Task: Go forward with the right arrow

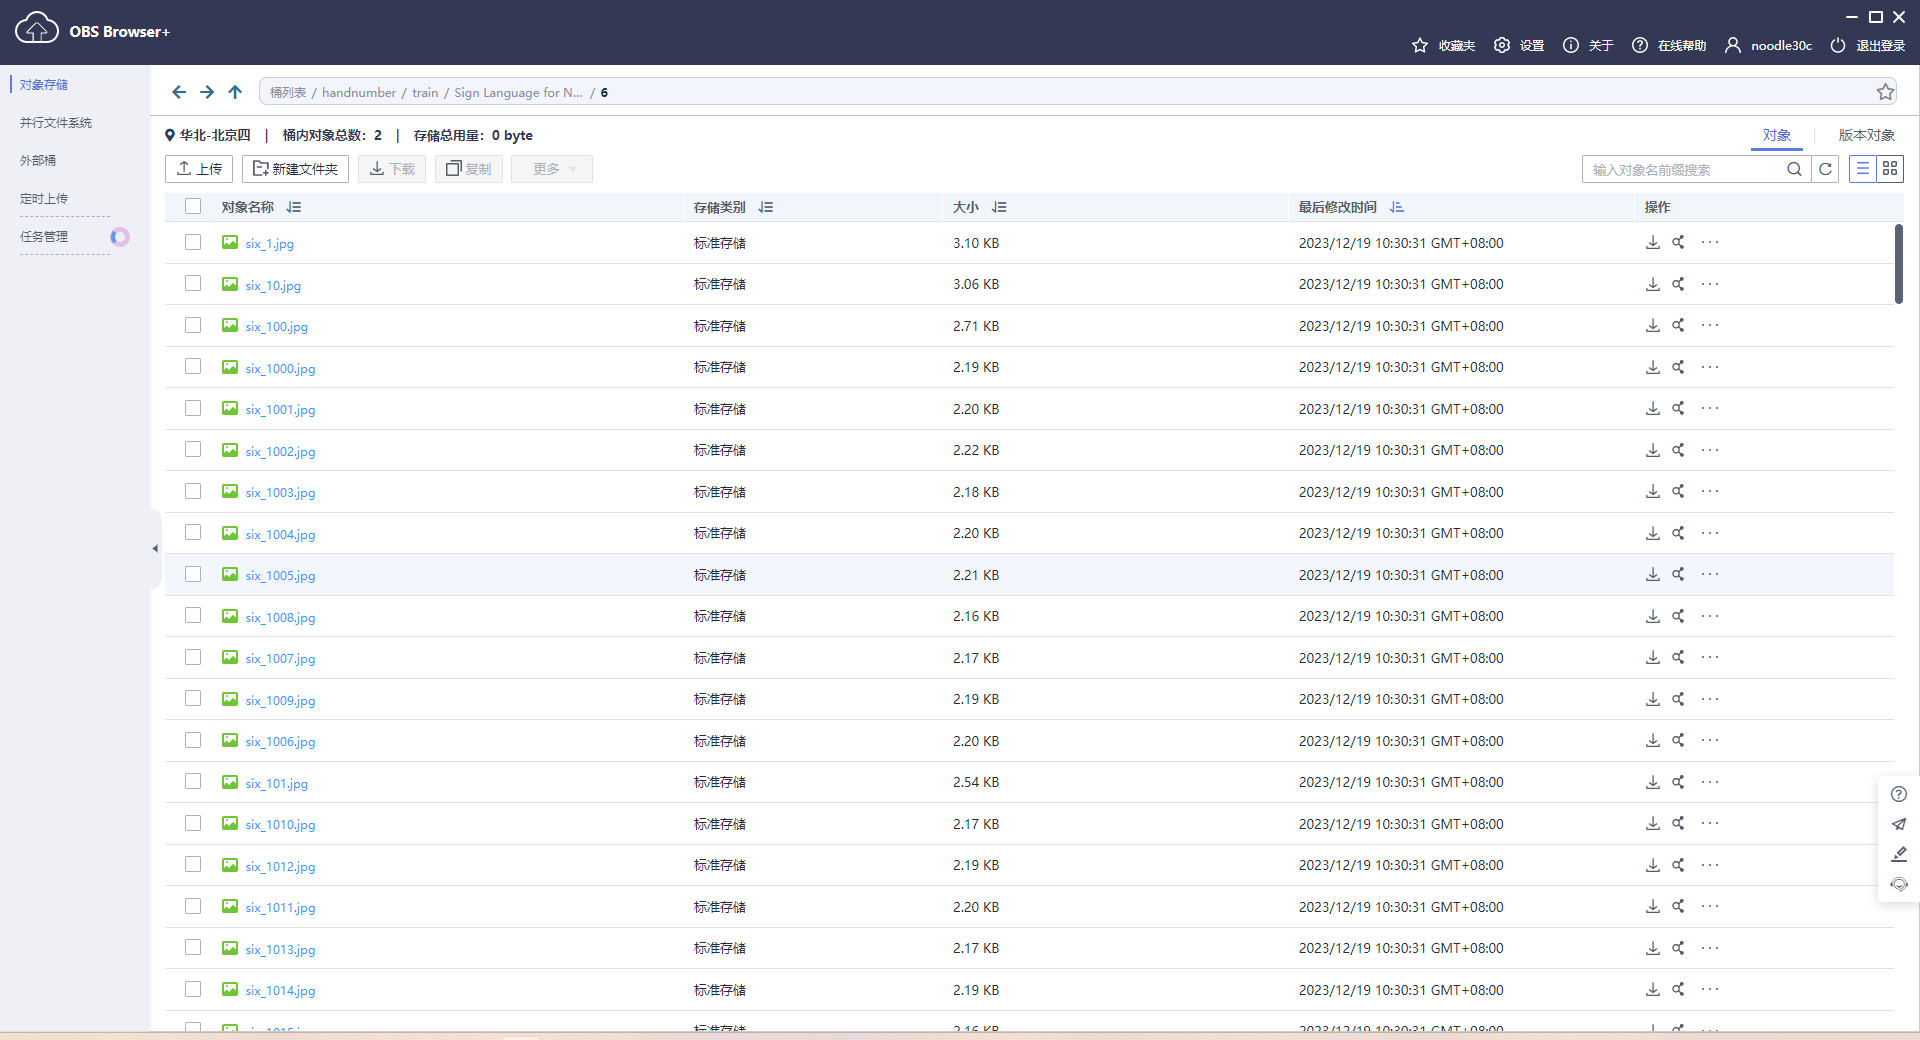Action: point(207,92)
